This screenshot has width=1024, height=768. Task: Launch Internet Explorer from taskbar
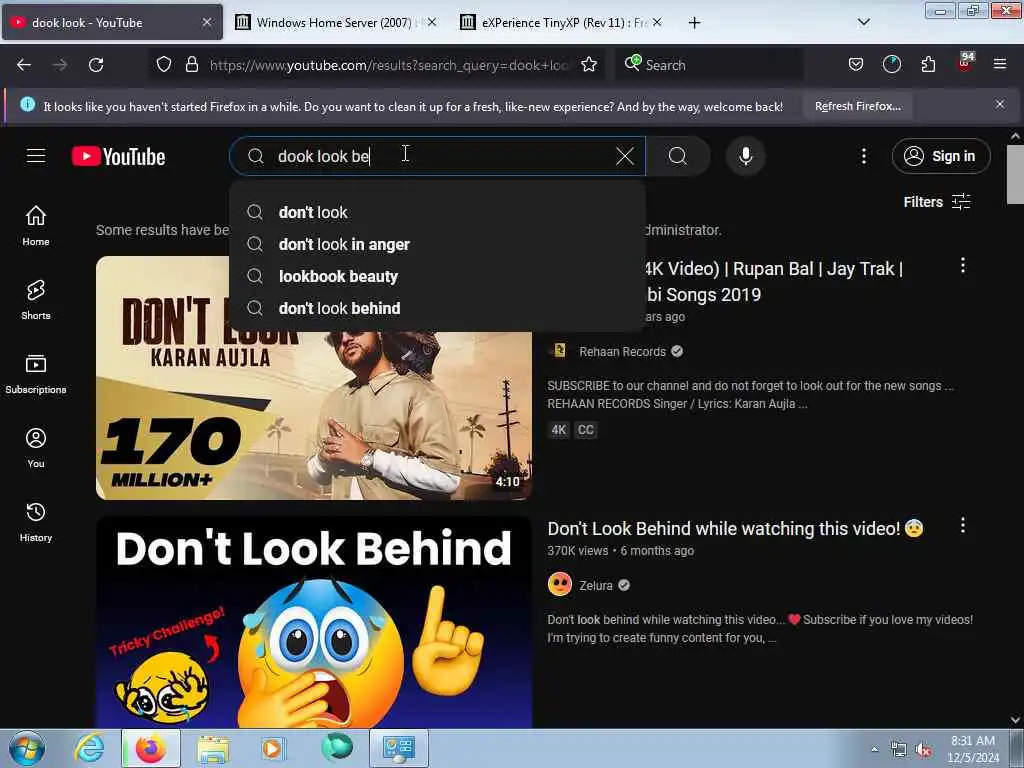coord(88,748)
